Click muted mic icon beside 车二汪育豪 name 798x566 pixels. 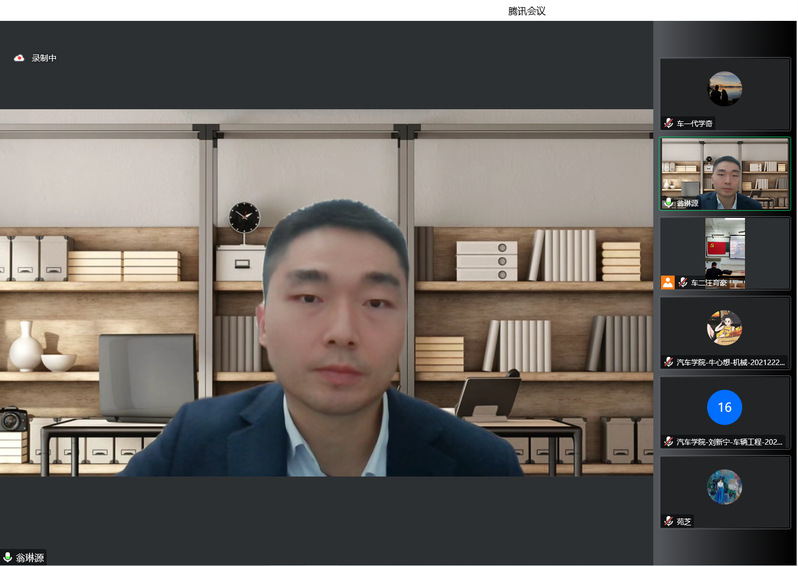tap(682, 283)
